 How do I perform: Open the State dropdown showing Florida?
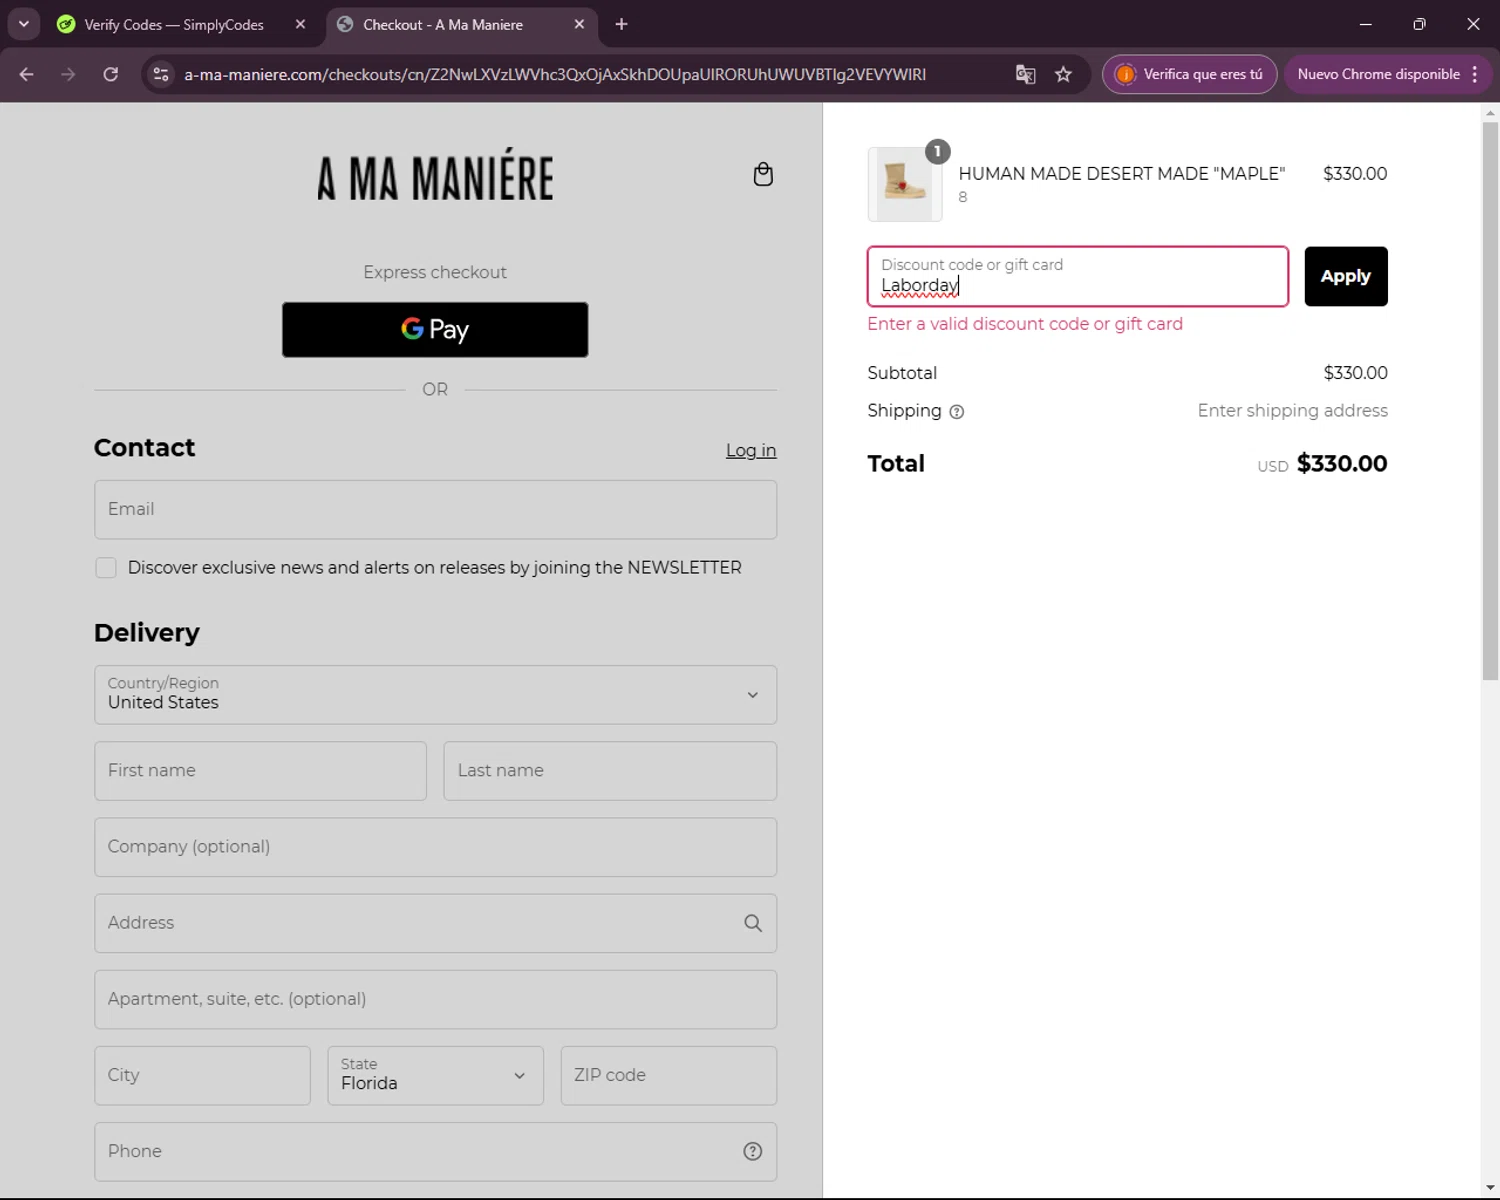pos(435,1076)
